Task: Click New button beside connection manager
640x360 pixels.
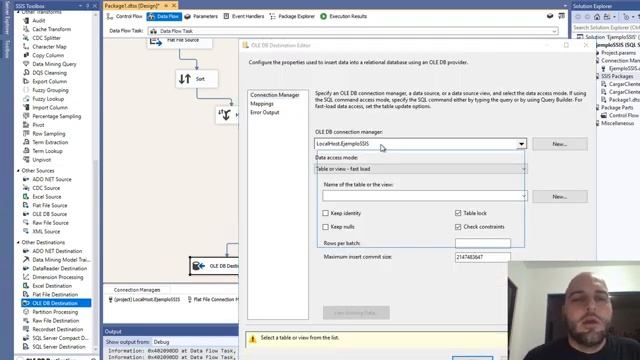Action: click(560, 144)
